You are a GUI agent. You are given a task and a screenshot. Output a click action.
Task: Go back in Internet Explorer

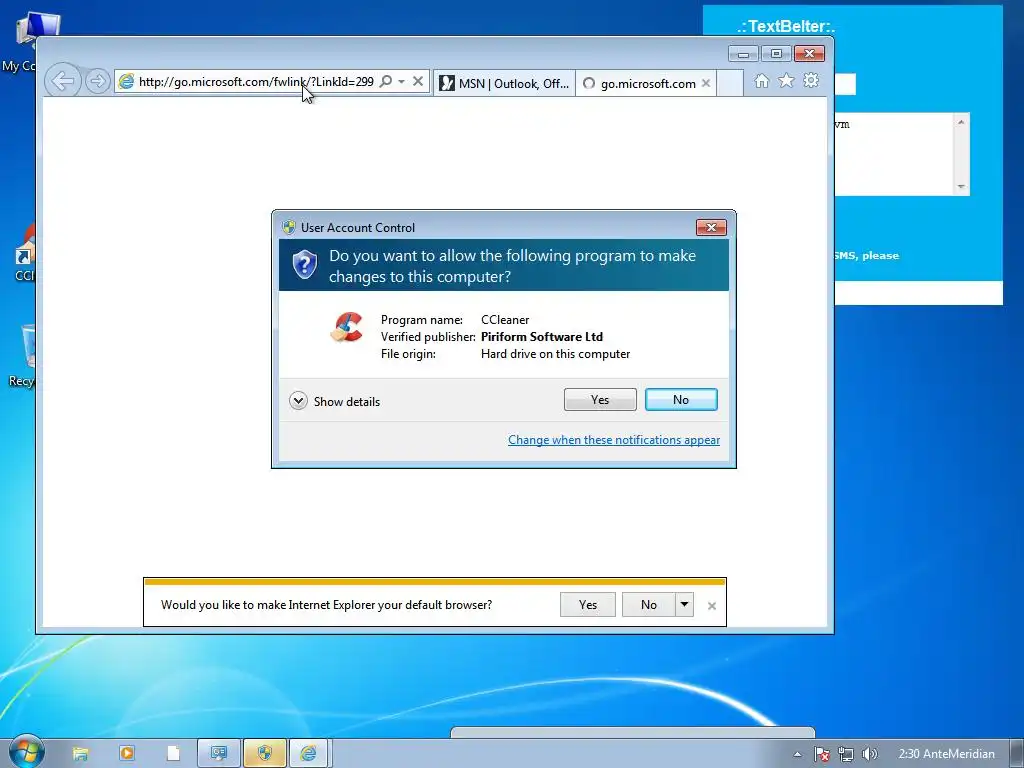(63, 82)
